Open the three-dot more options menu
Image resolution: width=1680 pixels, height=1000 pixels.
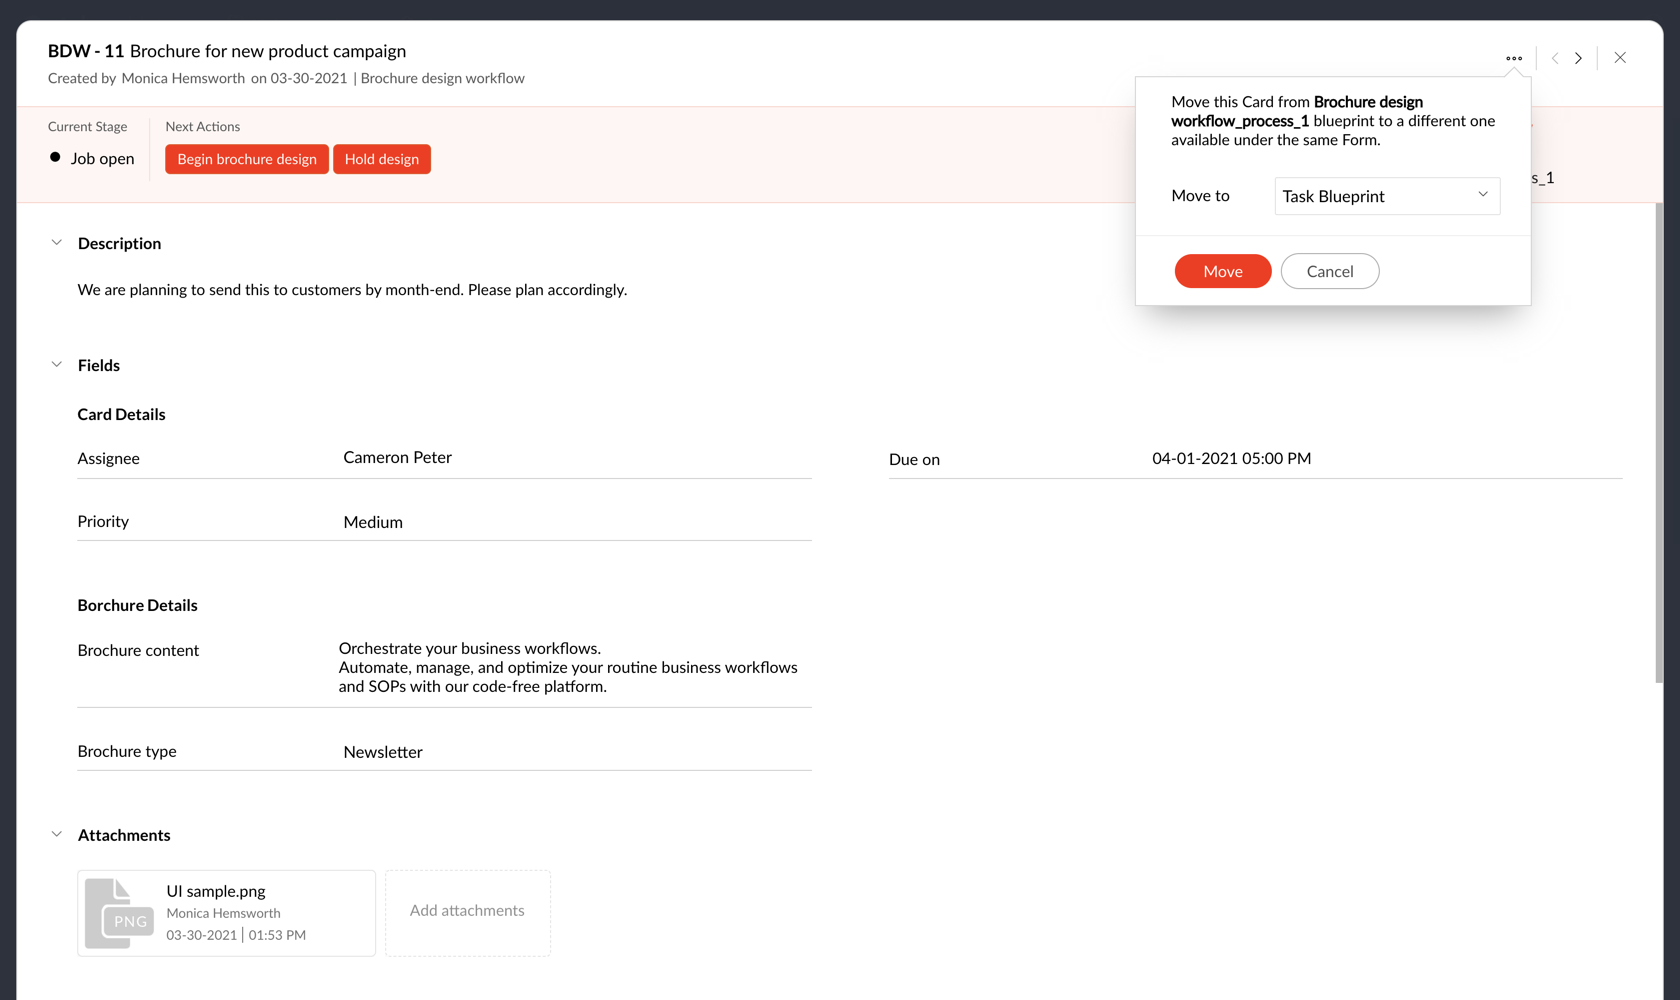tap(1514, 58)
